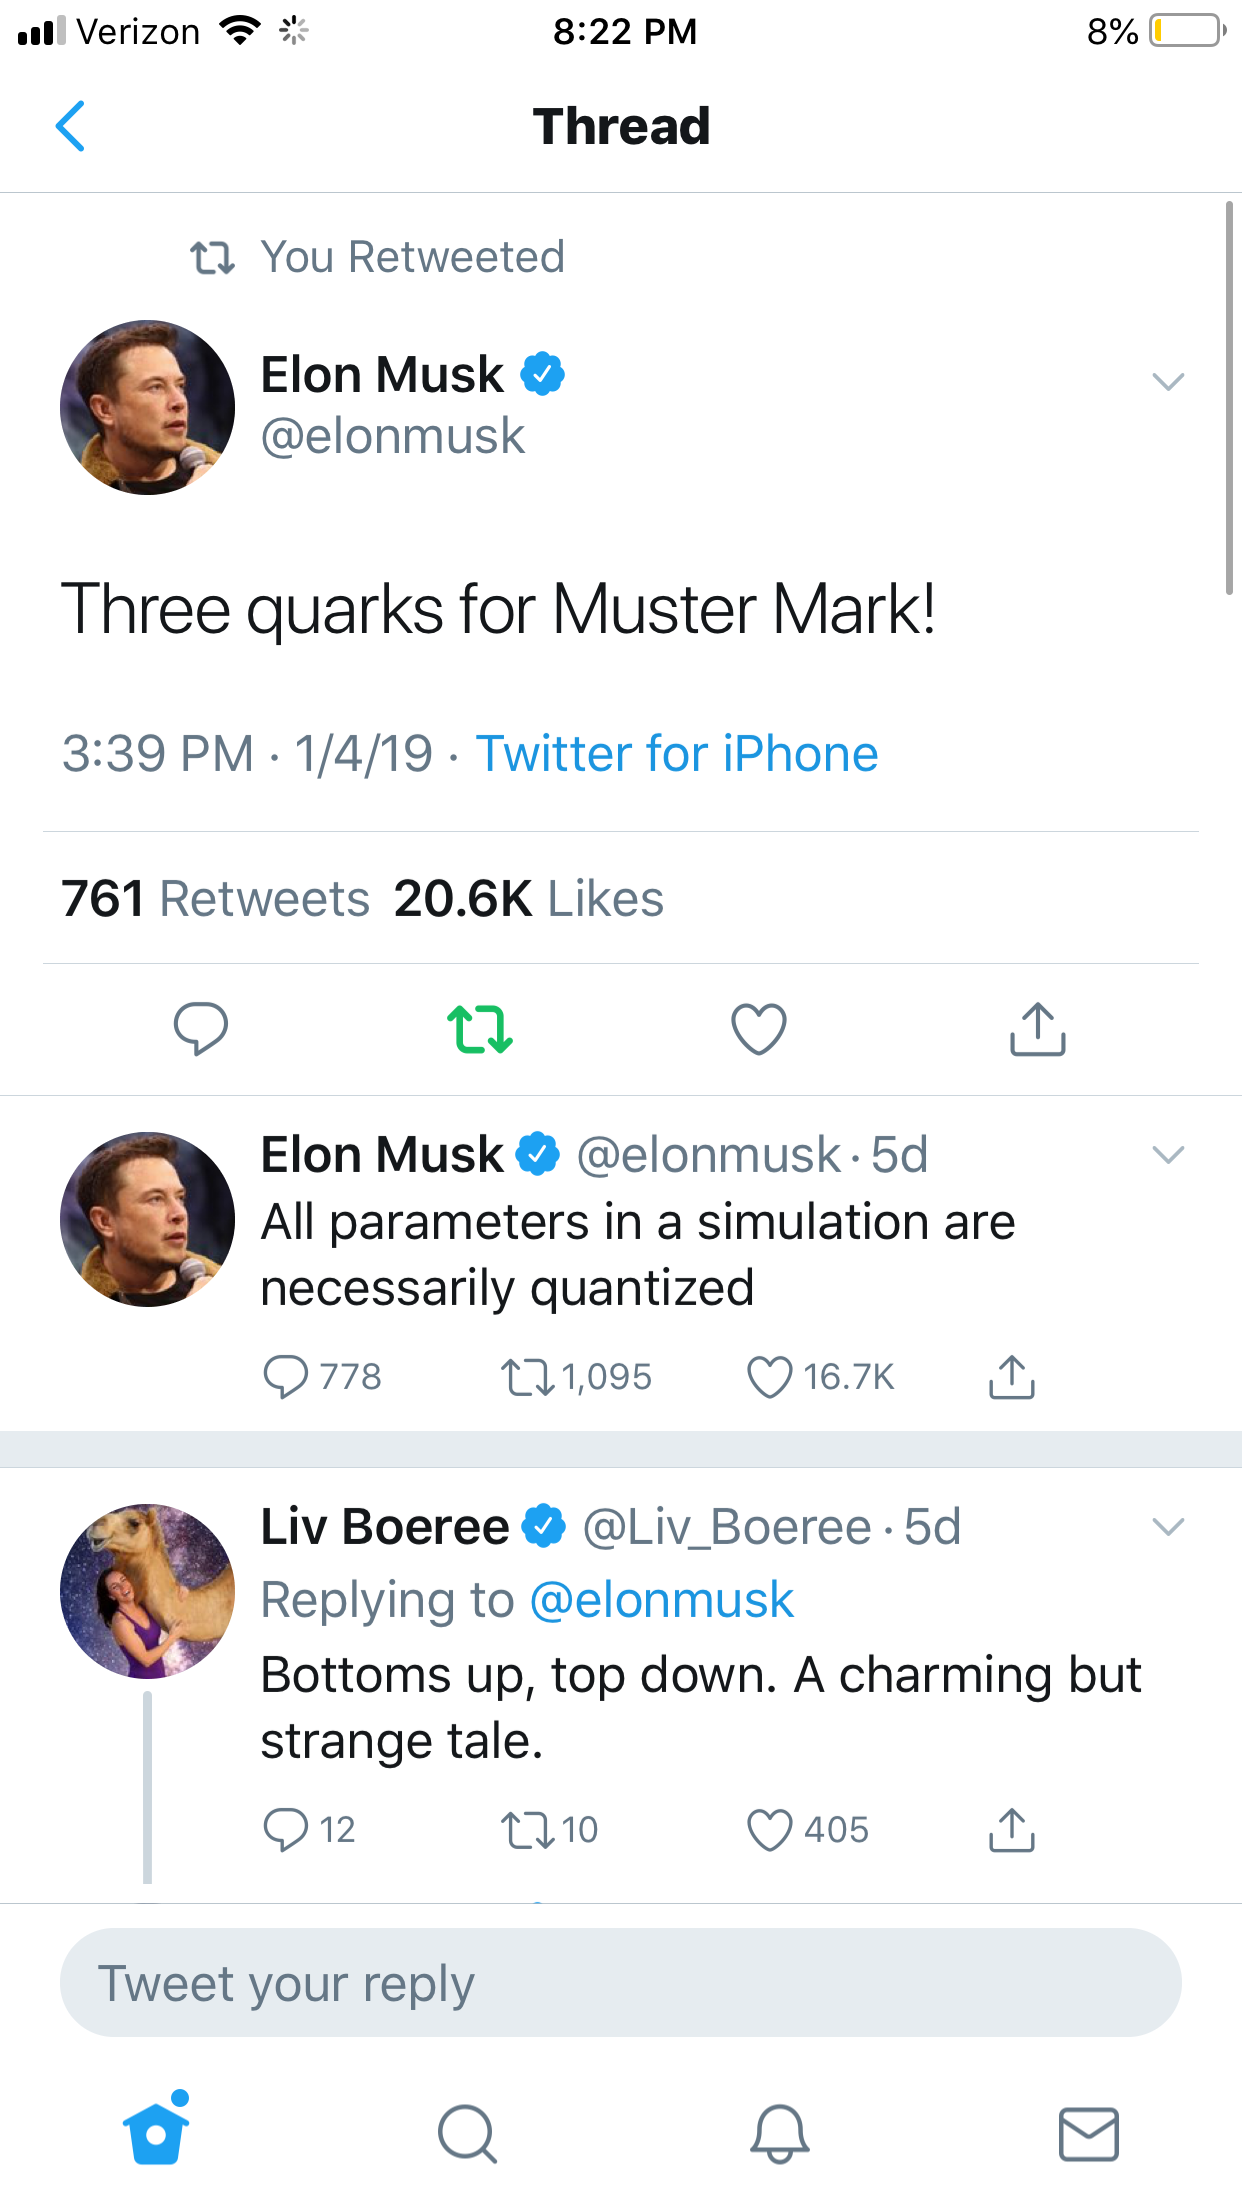Reply to the main Elon Musk tweet
Image resolution: width=1242 pixels, height=2208 pixels.
[200, 1028]
